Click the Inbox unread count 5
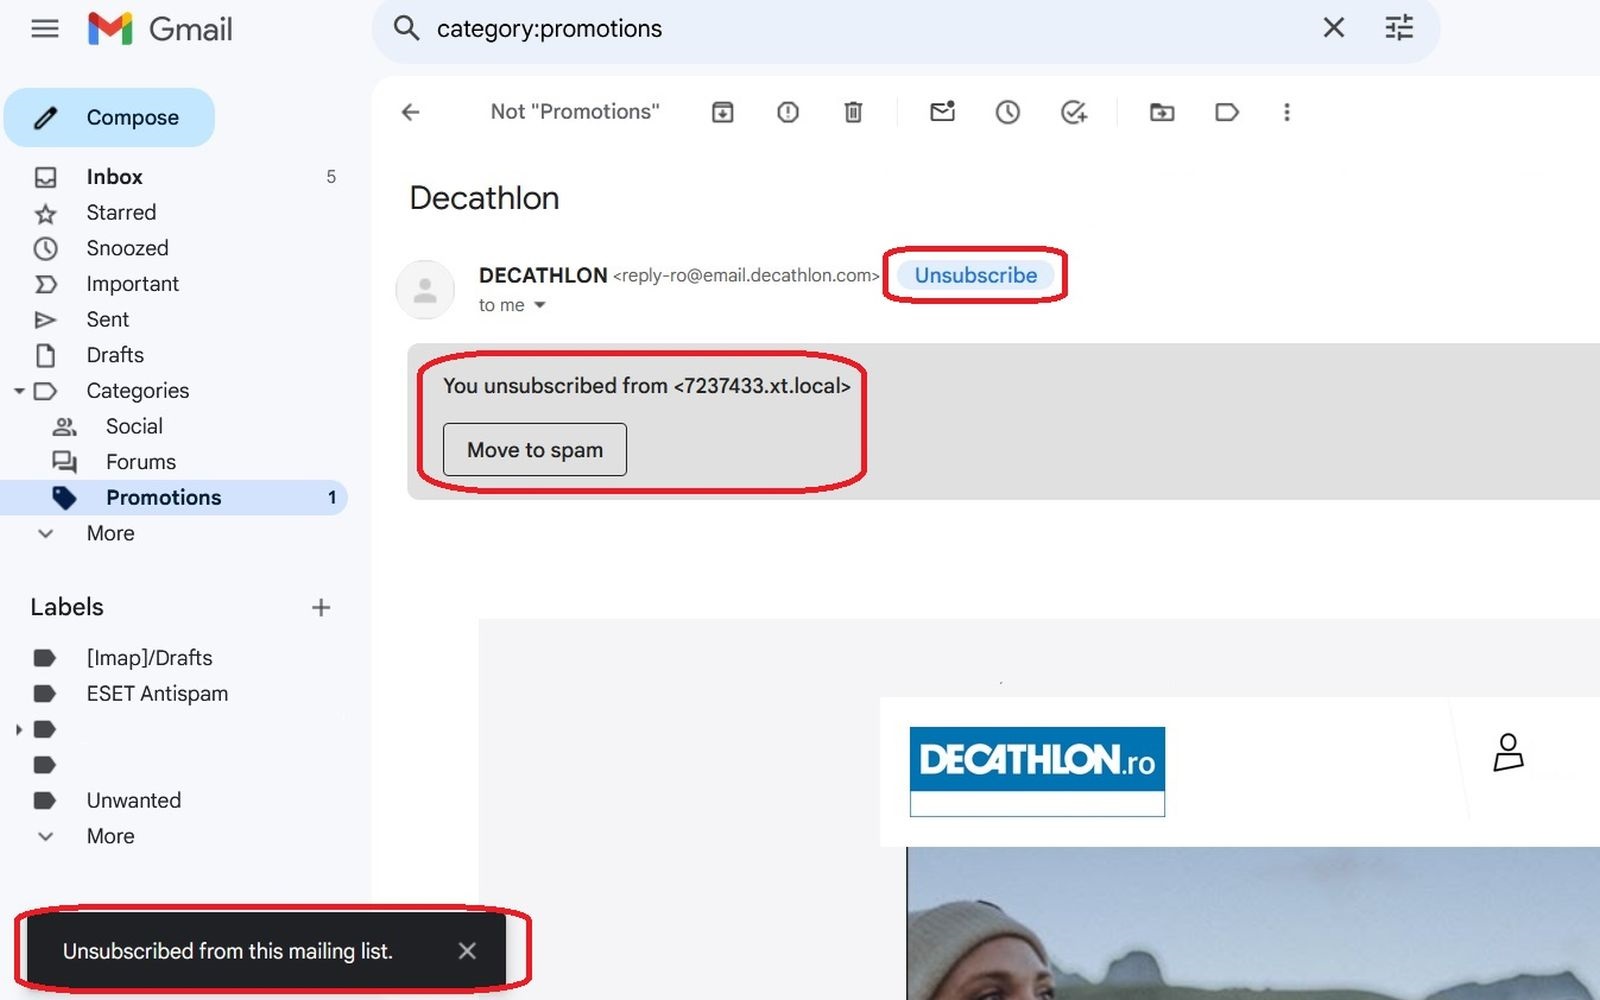Image resolution: width=1600 pixels, height=1000 pixels. click(331, 177)
